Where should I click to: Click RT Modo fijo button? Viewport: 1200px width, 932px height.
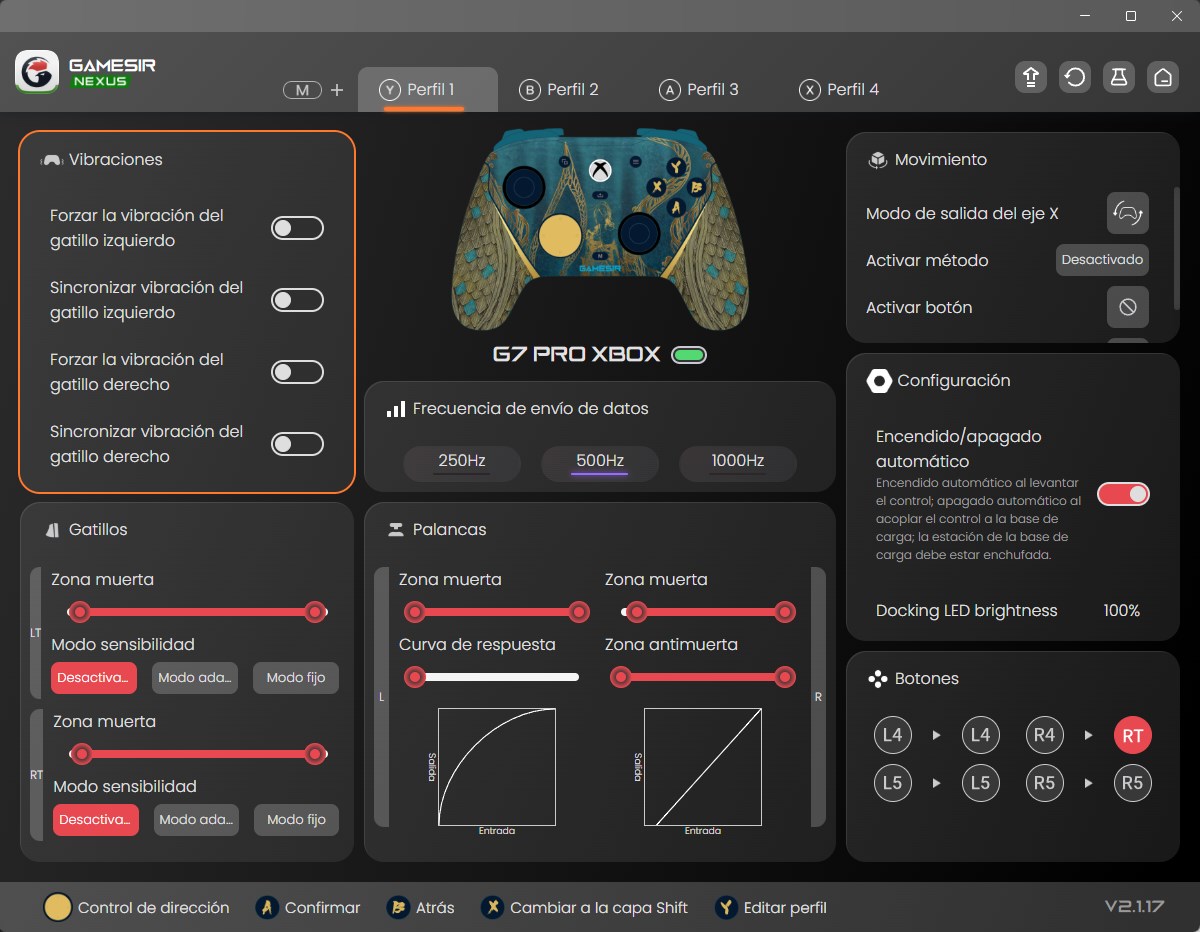coord(296,820)
